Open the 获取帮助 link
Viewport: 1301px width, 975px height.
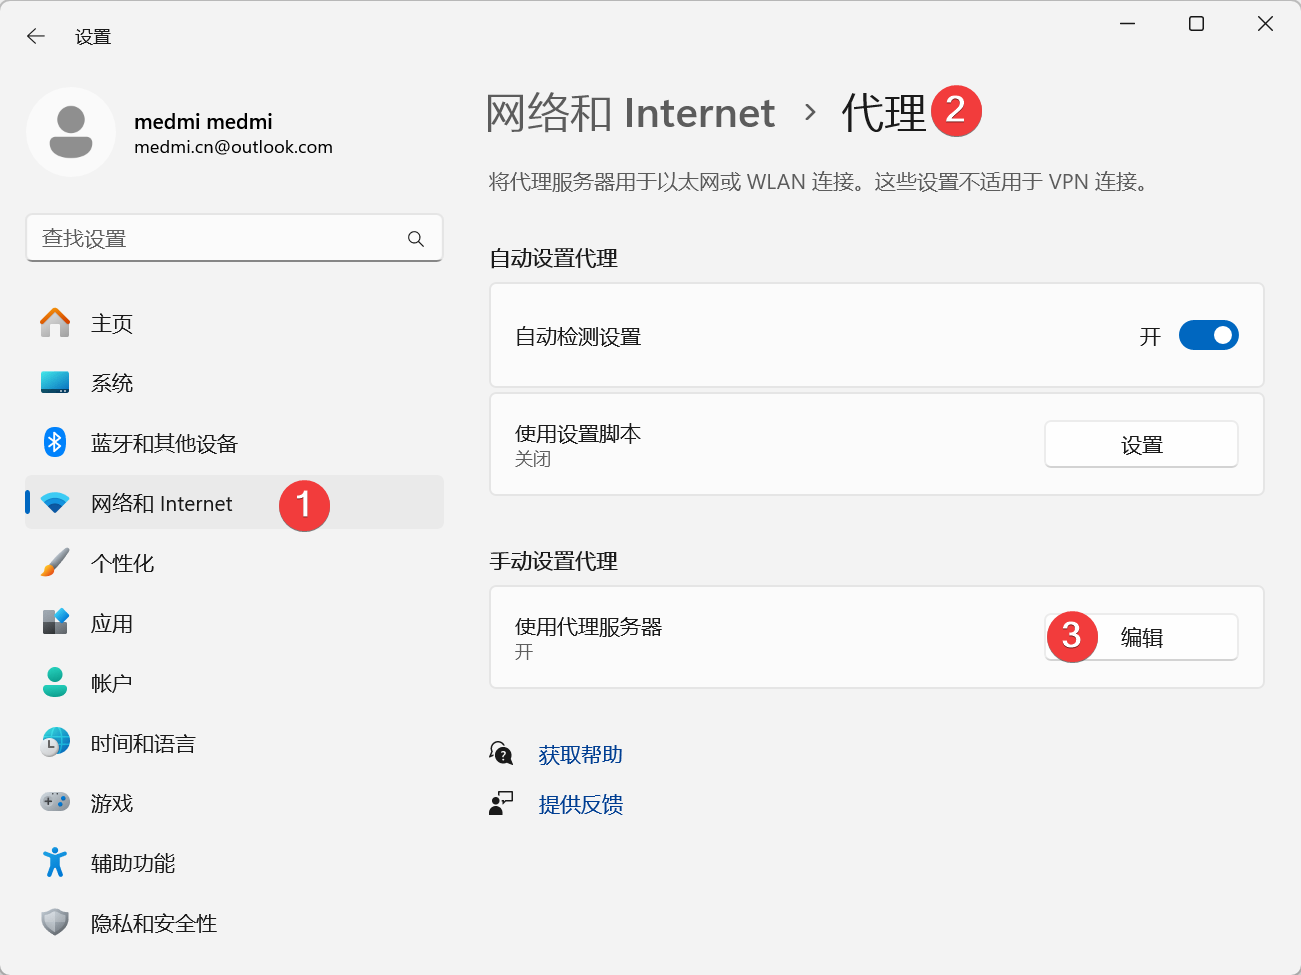(x=580, y=755)
